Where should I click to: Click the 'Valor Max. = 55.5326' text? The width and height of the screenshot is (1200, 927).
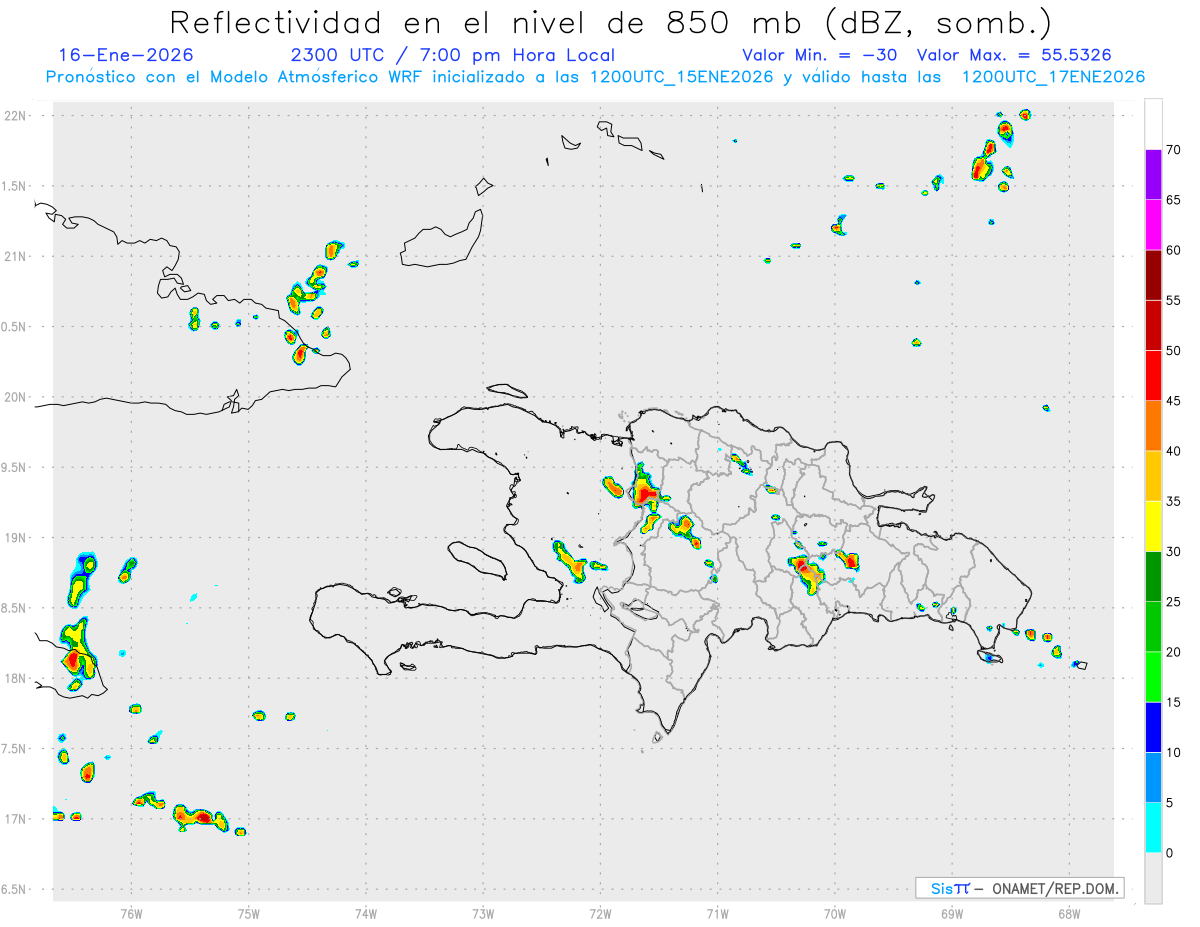pyautogui.click(x=1014, y=55)
